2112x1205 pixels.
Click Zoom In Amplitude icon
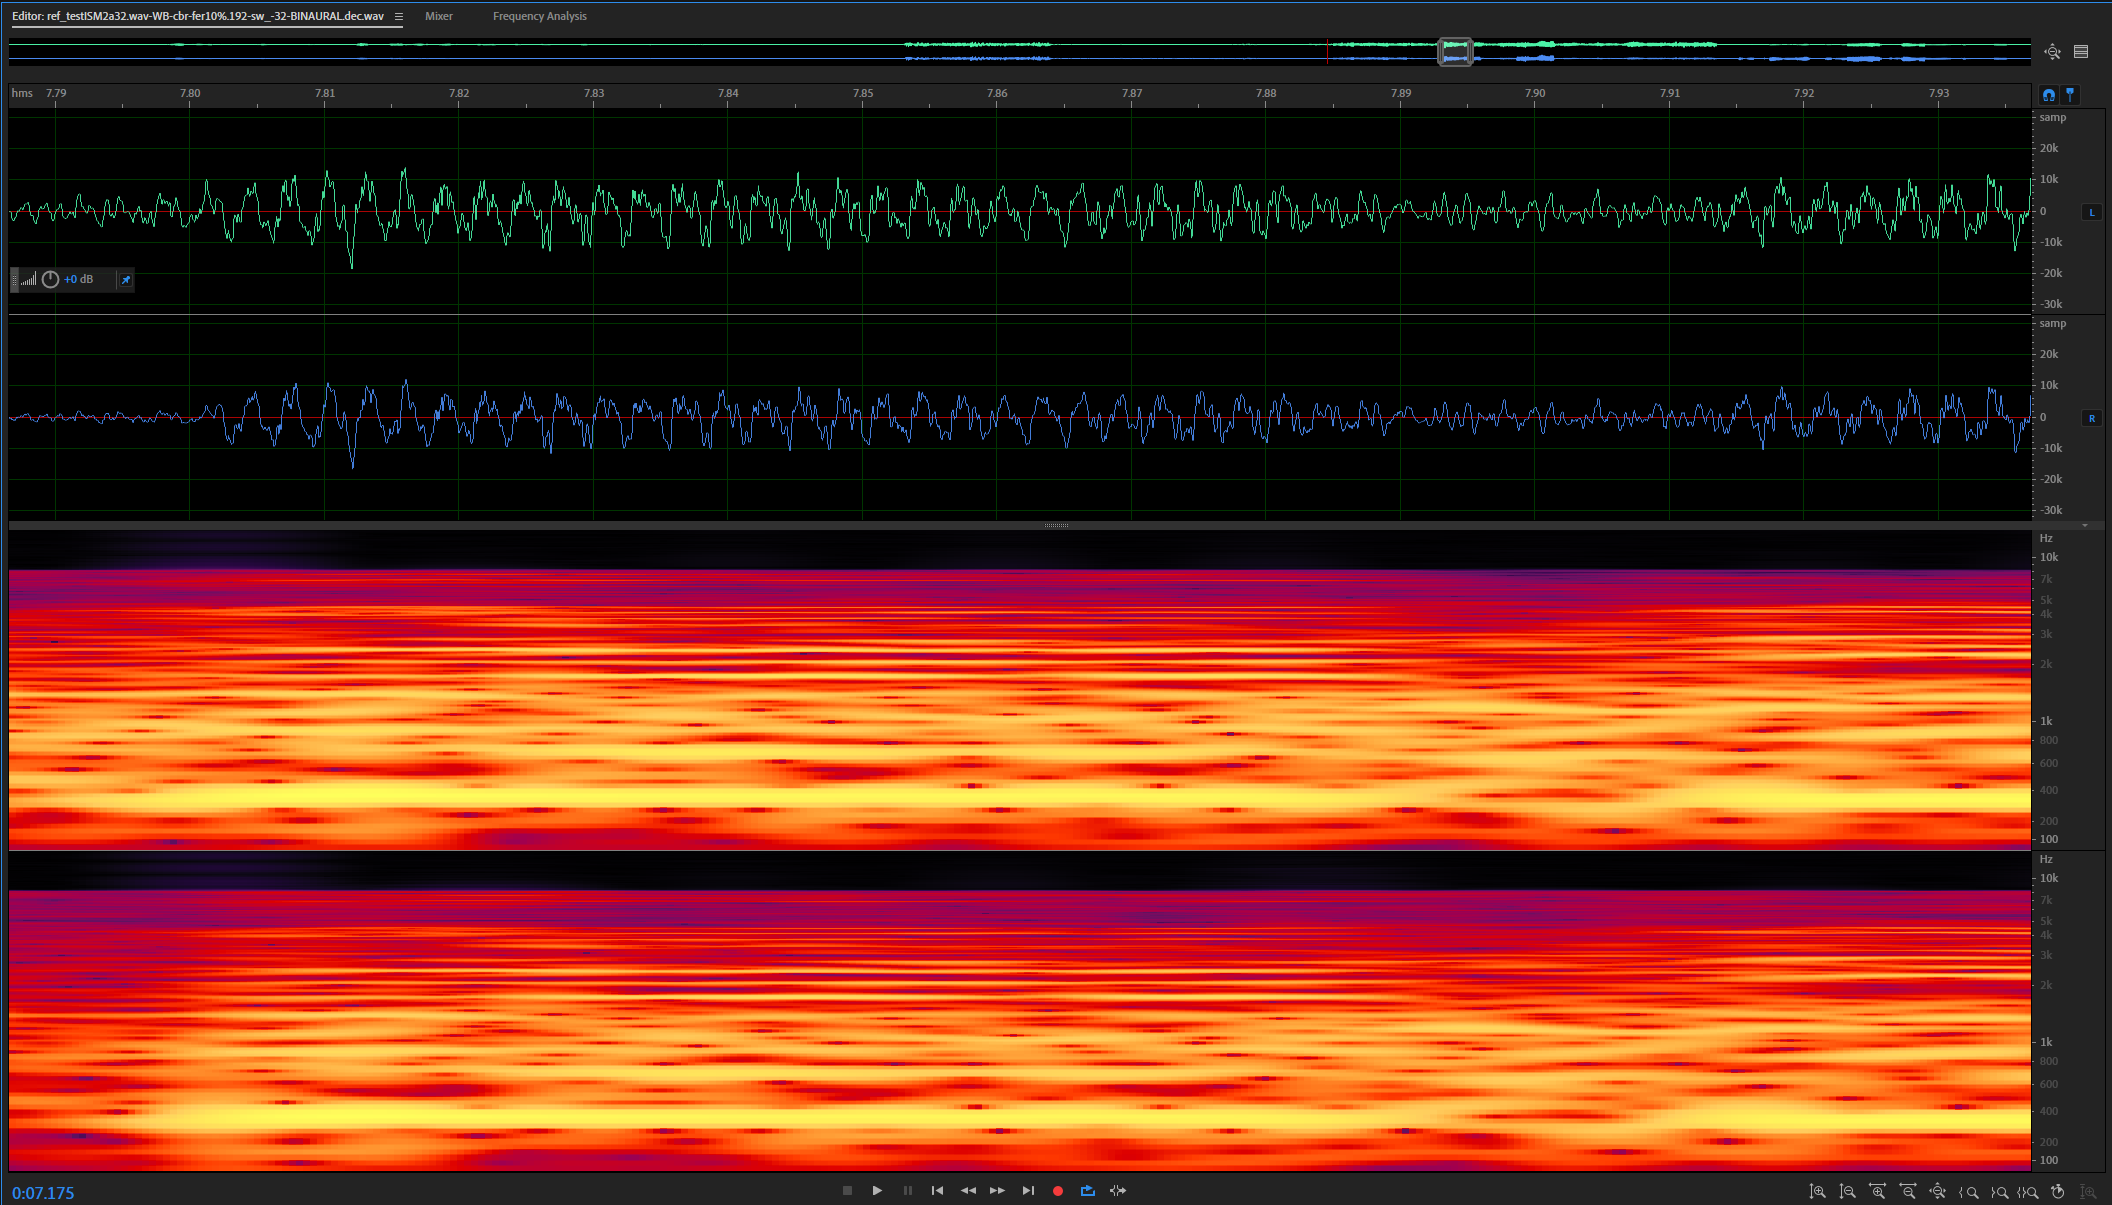pos(1817,1191)
